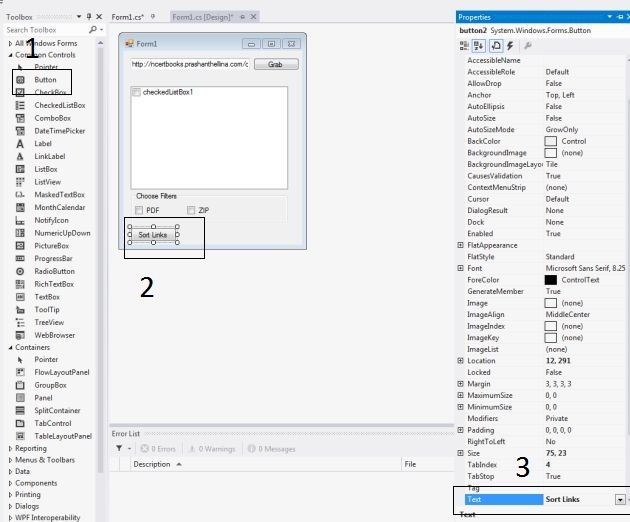630x522 pixels.
Task: Open the Text property dropdown arrow
Action: click(x=620, y=499)
